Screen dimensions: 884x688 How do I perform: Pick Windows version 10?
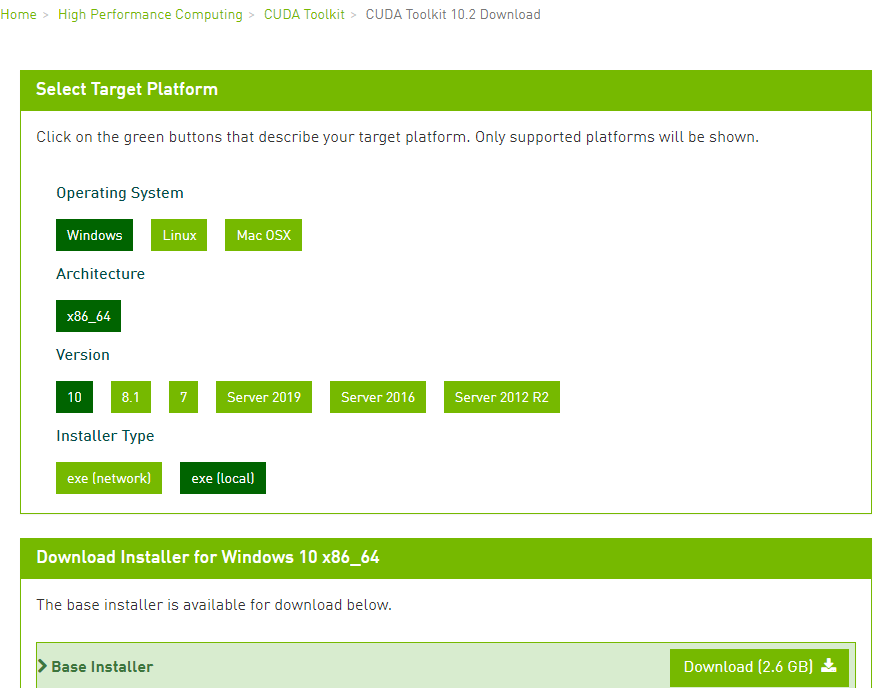point(74,397)
